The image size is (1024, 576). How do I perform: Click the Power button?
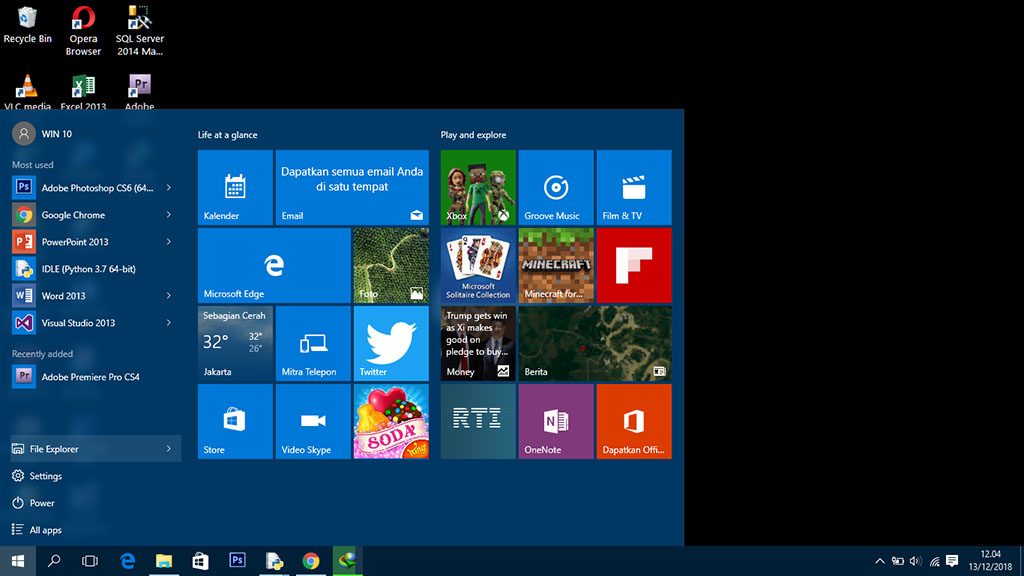pos(42,503)
